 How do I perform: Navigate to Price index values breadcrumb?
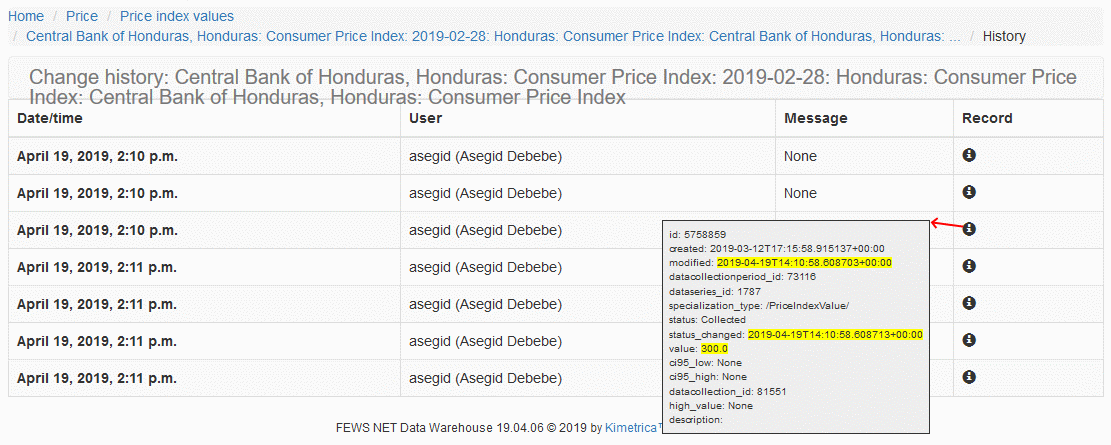coord(177,16)
